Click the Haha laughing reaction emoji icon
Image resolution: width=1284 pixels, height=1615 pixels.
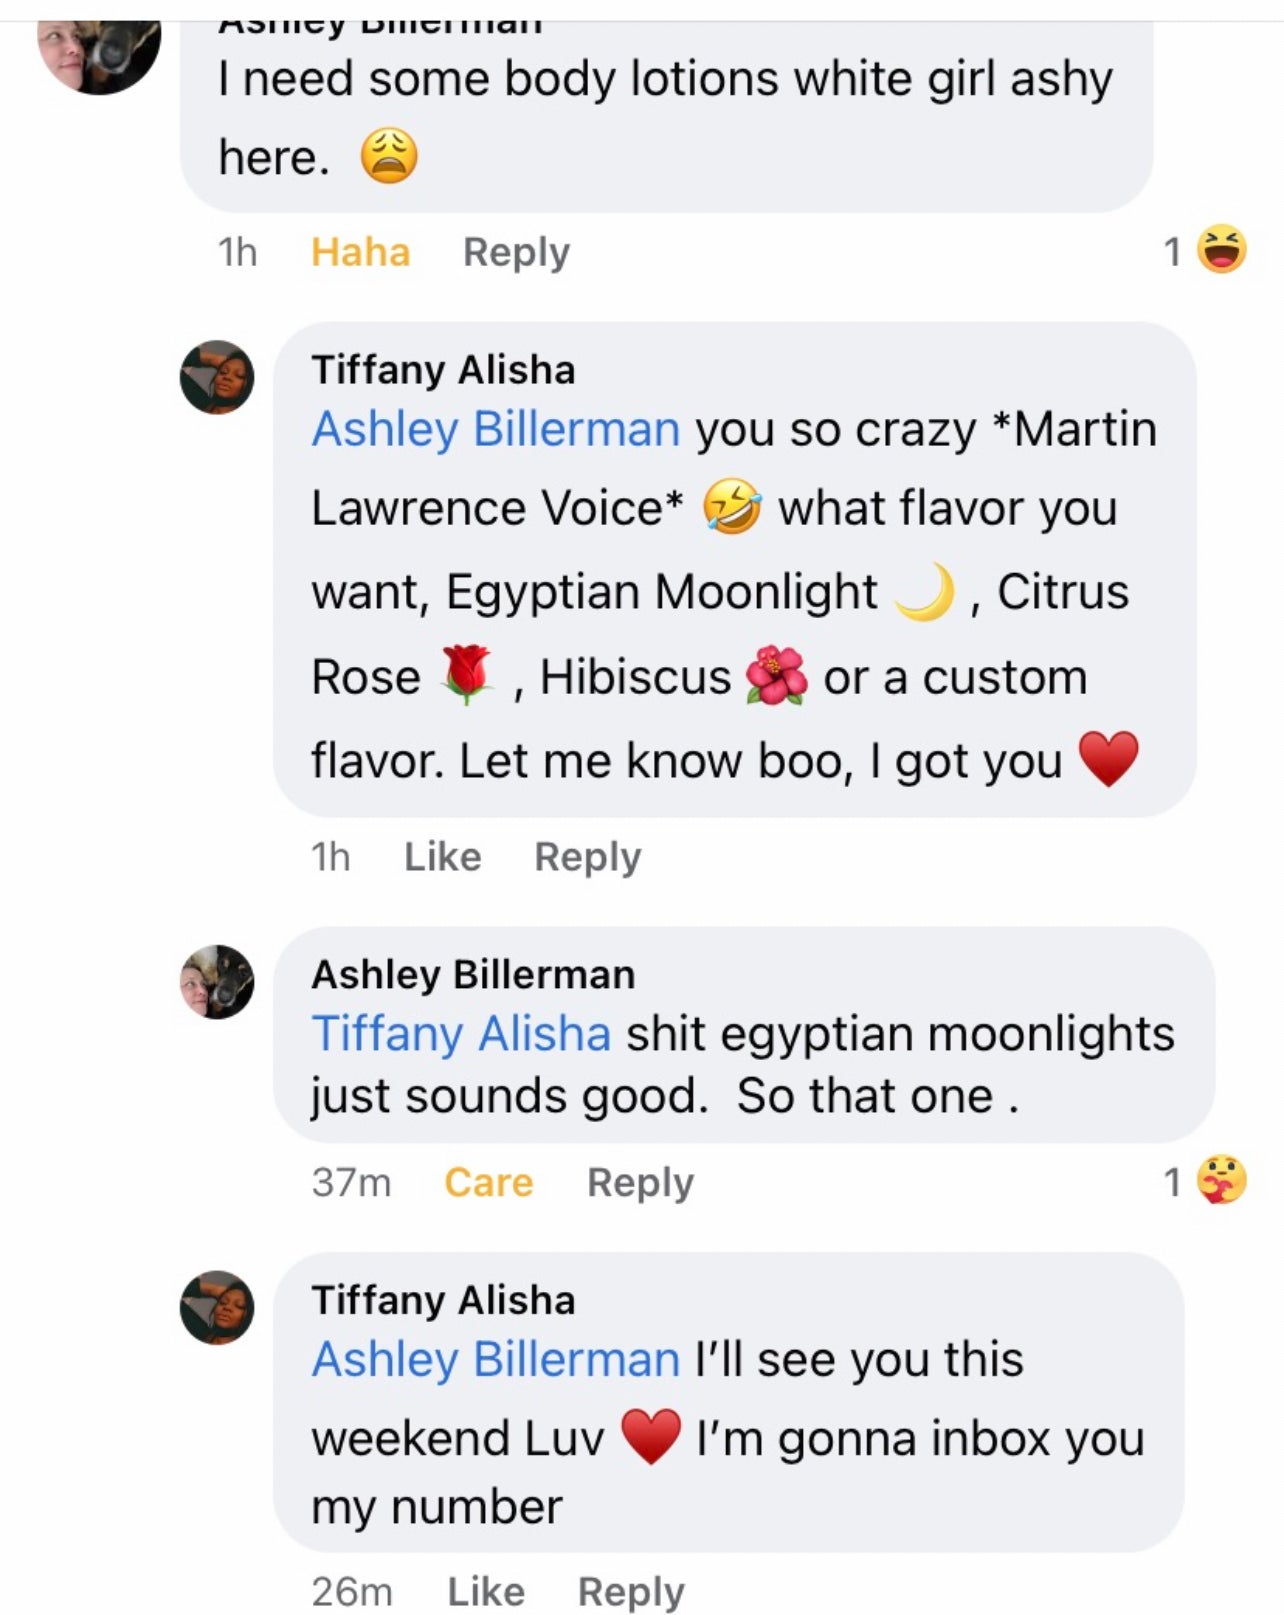pos(1222,250)
